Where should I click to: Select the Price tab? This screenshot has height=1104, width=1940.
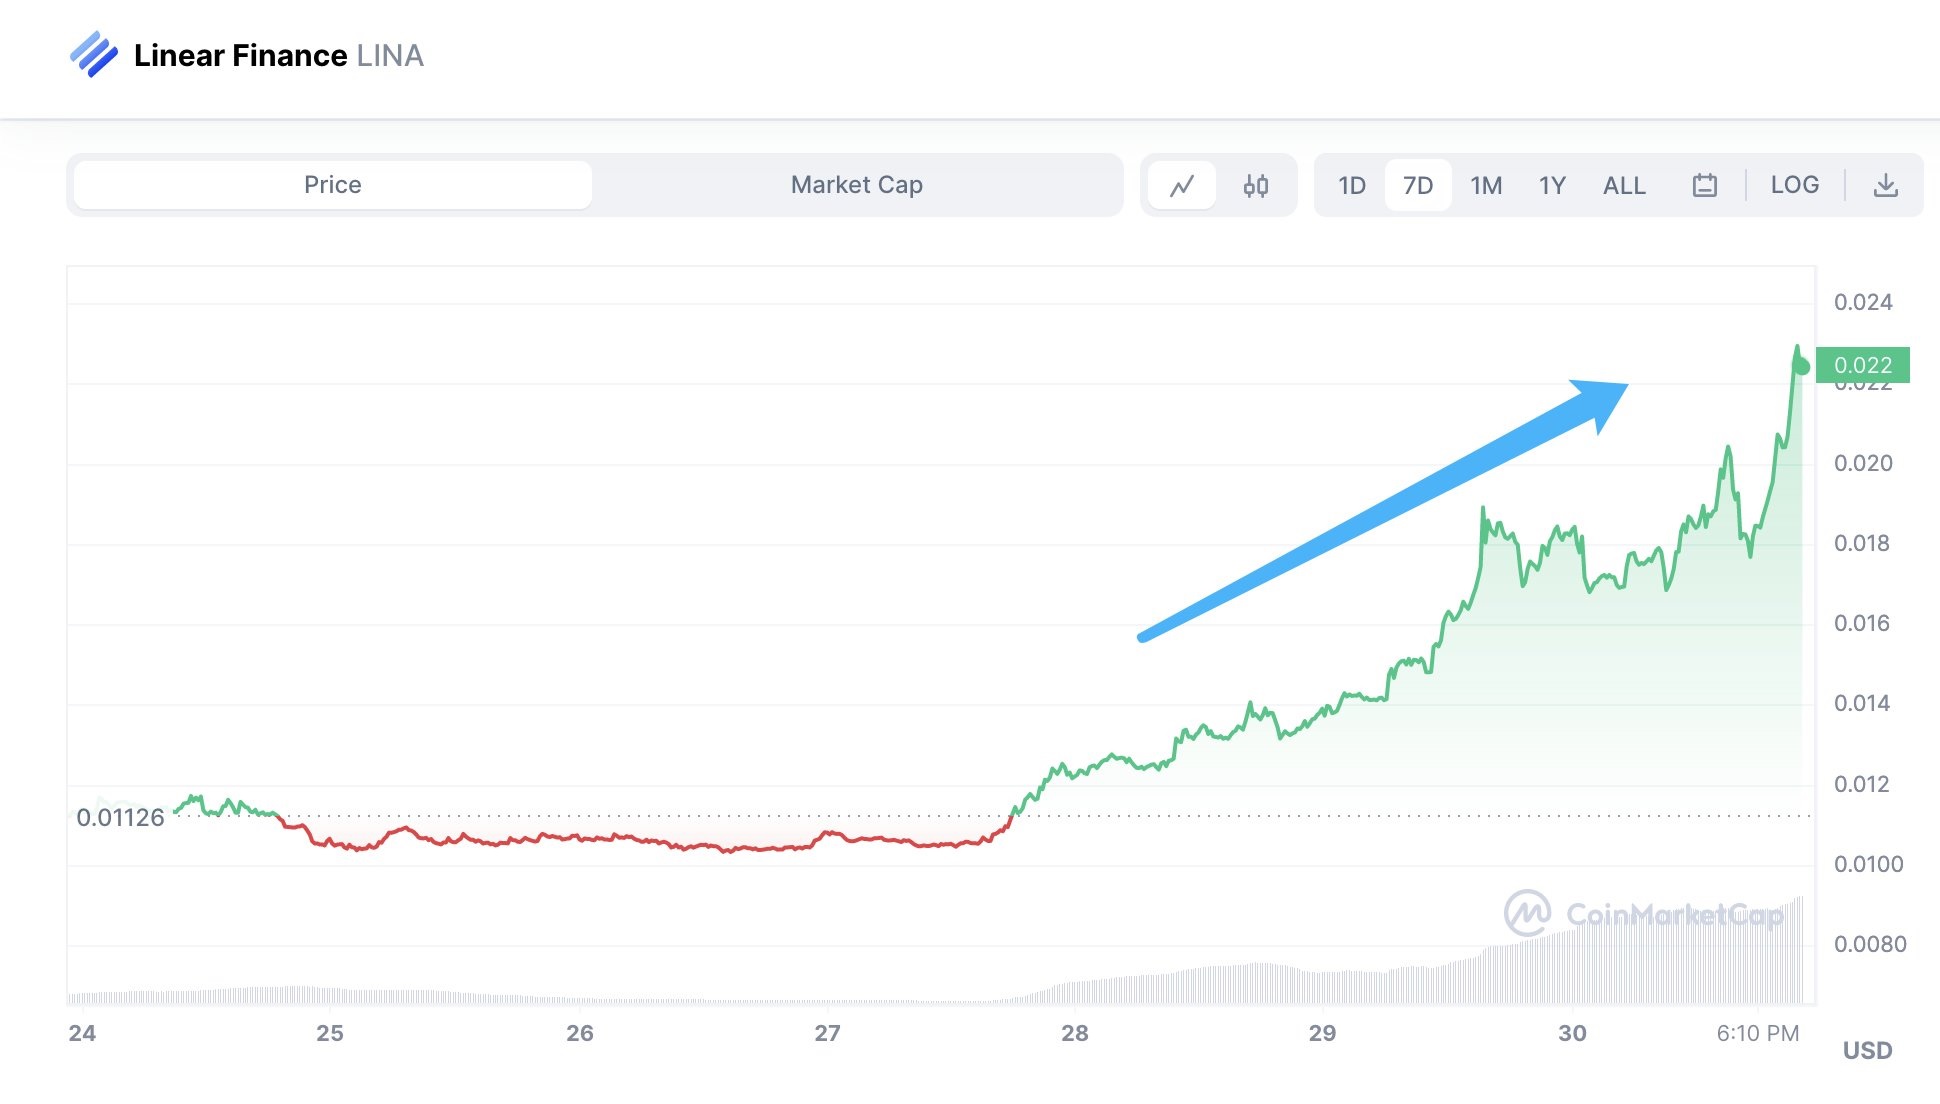(333, 185)
